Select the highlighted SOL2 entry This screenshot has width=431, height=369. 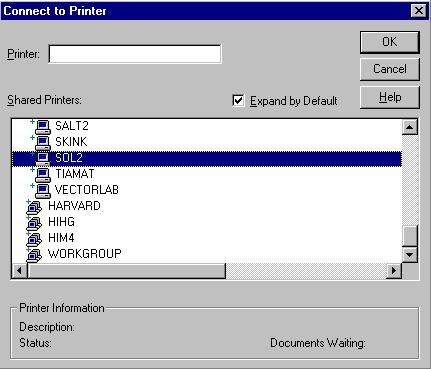207,159
